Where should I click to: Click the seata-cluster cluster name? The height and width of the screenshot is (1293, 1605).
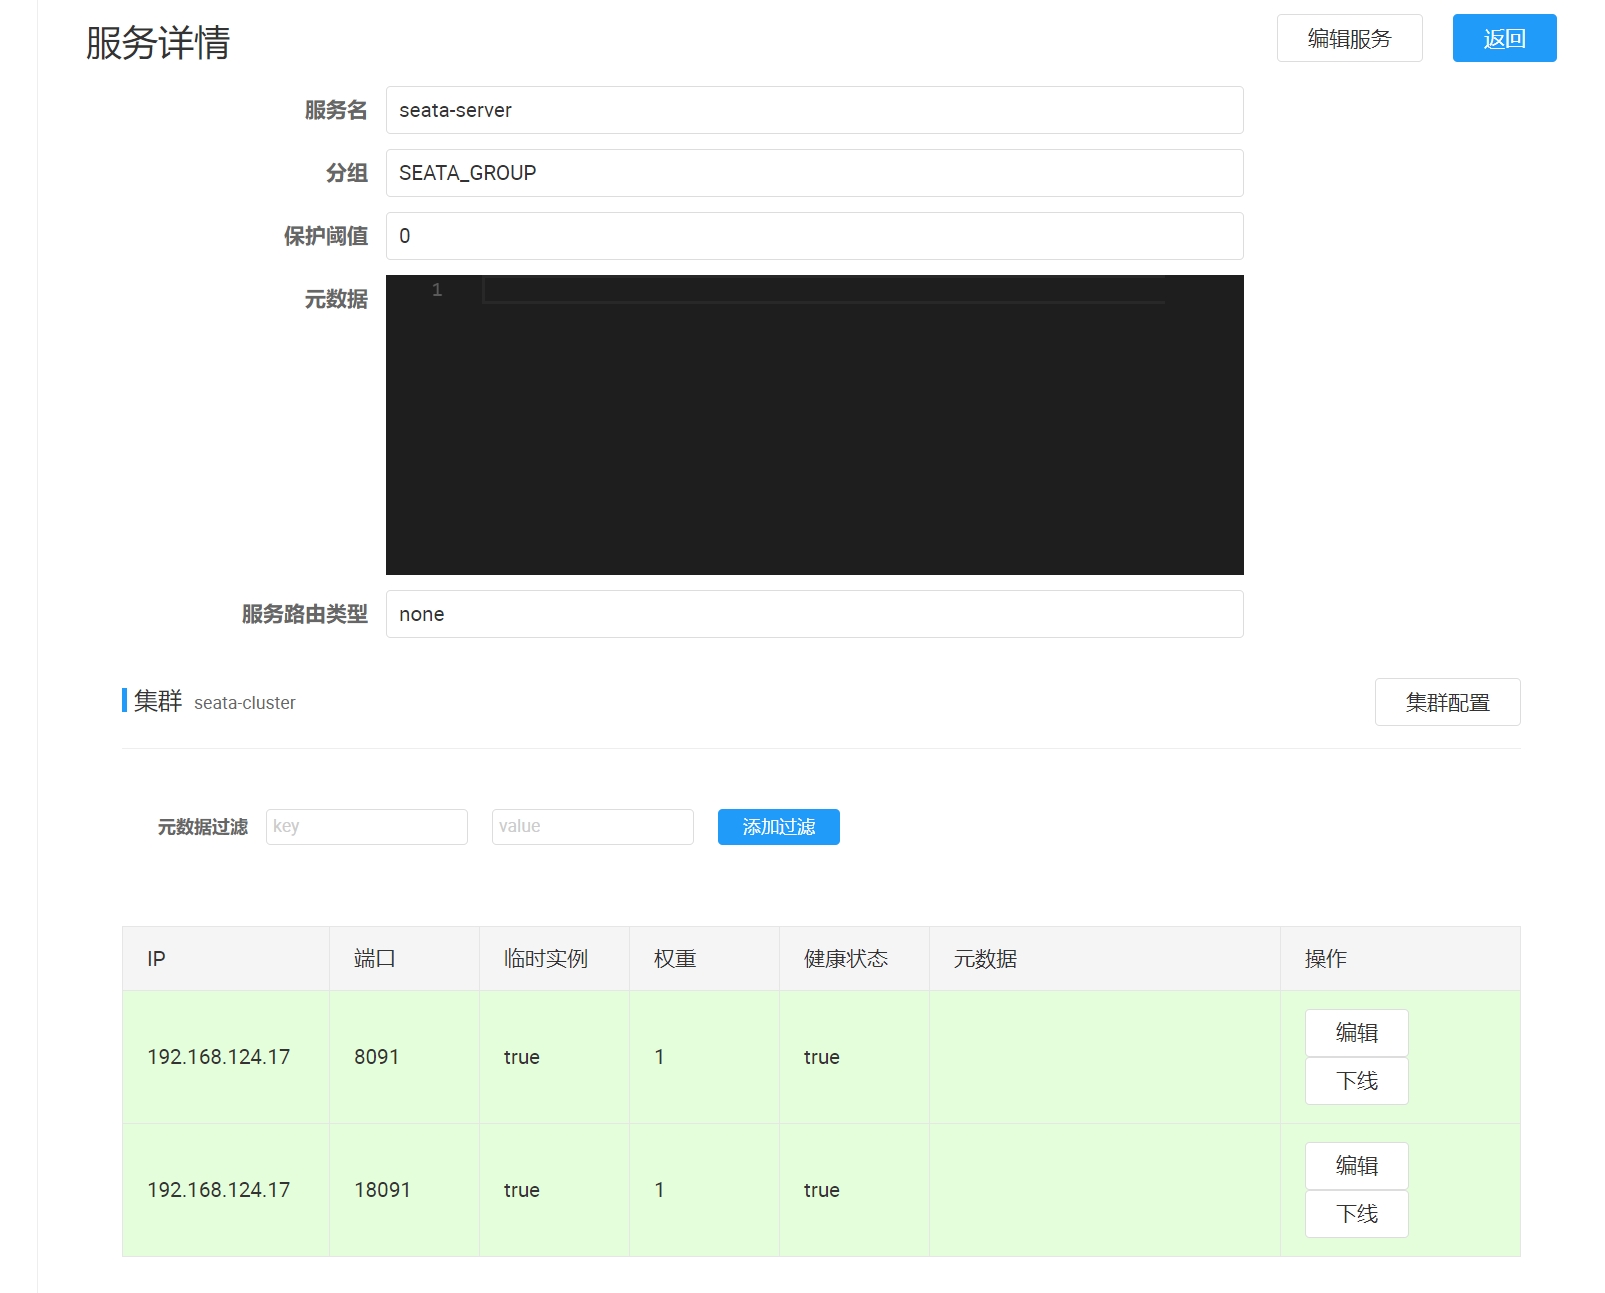click(x=245, y=703)
